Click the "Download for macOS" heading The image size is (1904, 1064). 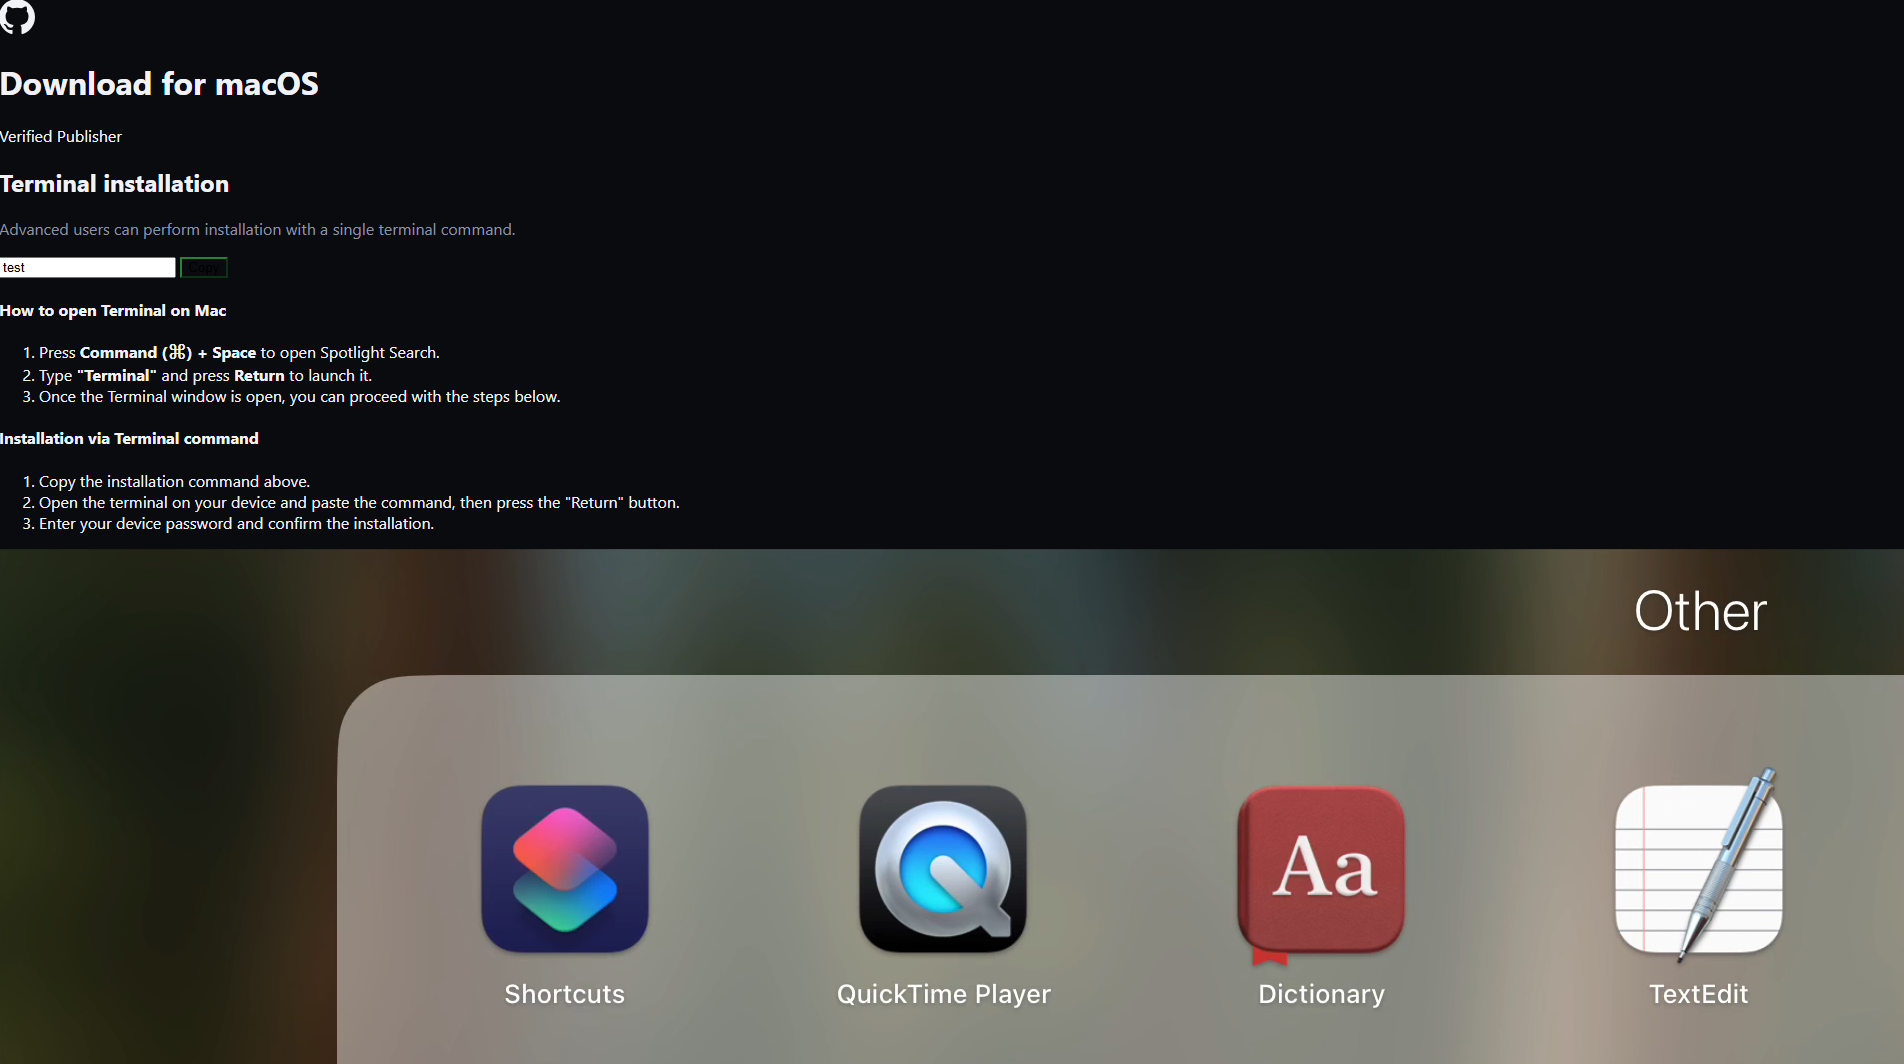[x=159, y=84]
